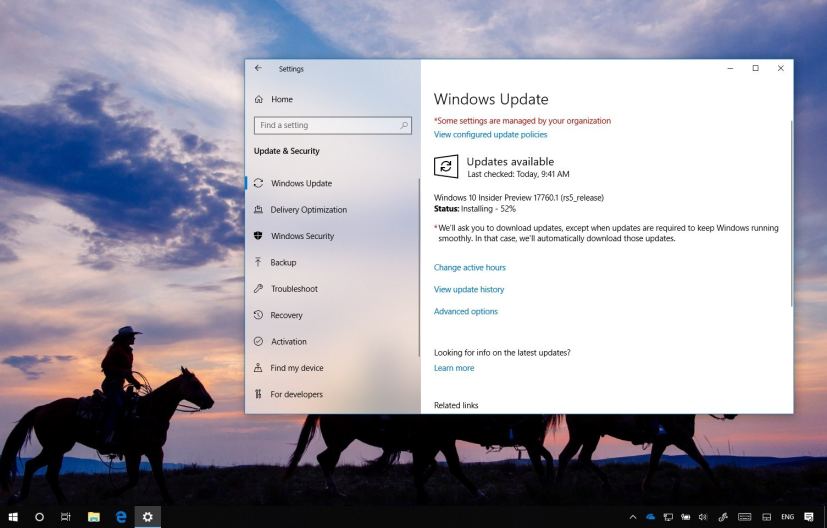Click the network tray icon

(x=668, y=517)
